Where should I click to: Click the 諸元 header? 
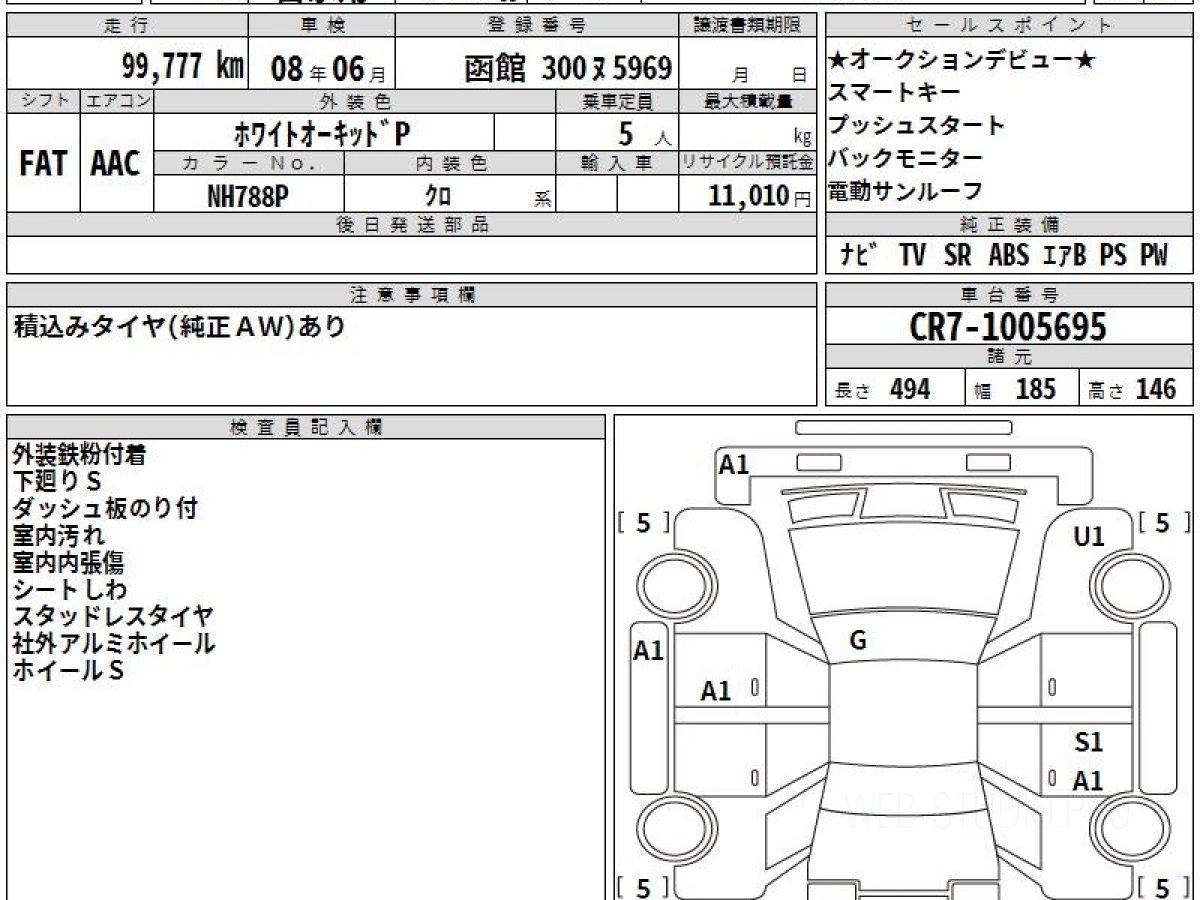coord(1009,357)
